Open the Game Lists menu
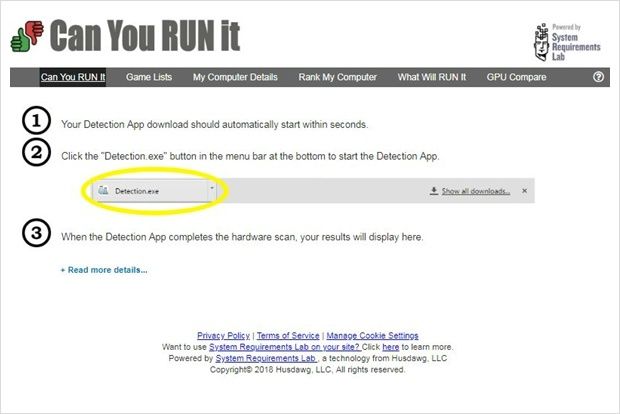Image resolution: width=620 pixels, height=414 pixels. (149, 77)
